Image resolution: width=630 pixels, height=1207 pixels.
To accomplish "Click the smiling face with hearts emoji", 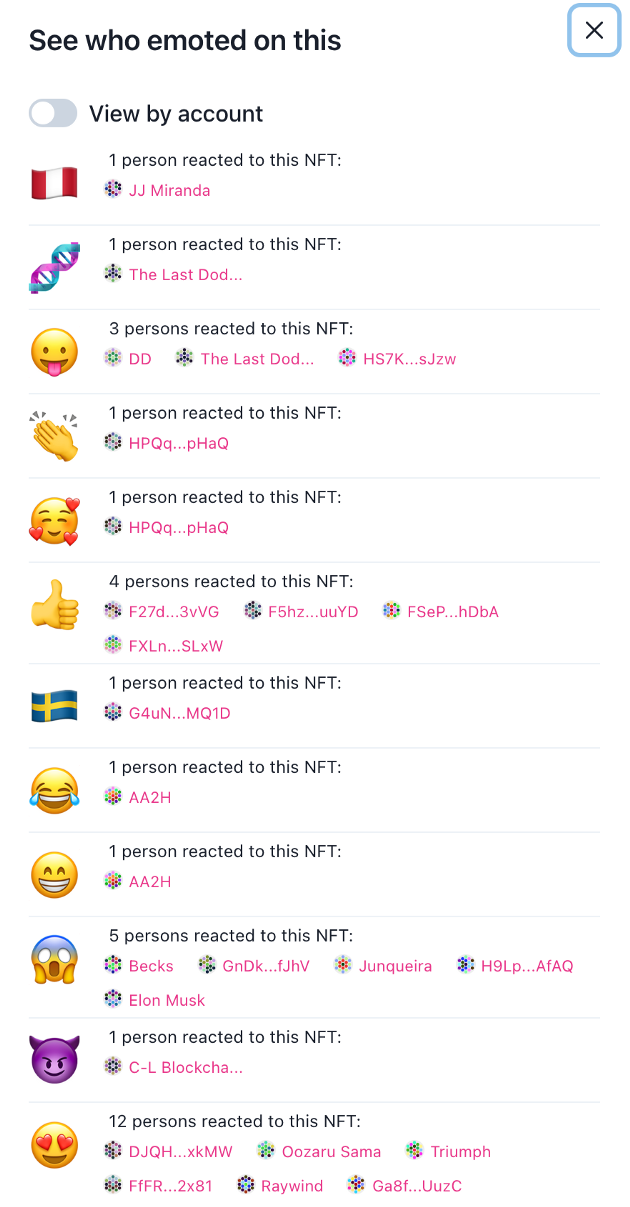I will pyautogui.click(x=54, y=520).
